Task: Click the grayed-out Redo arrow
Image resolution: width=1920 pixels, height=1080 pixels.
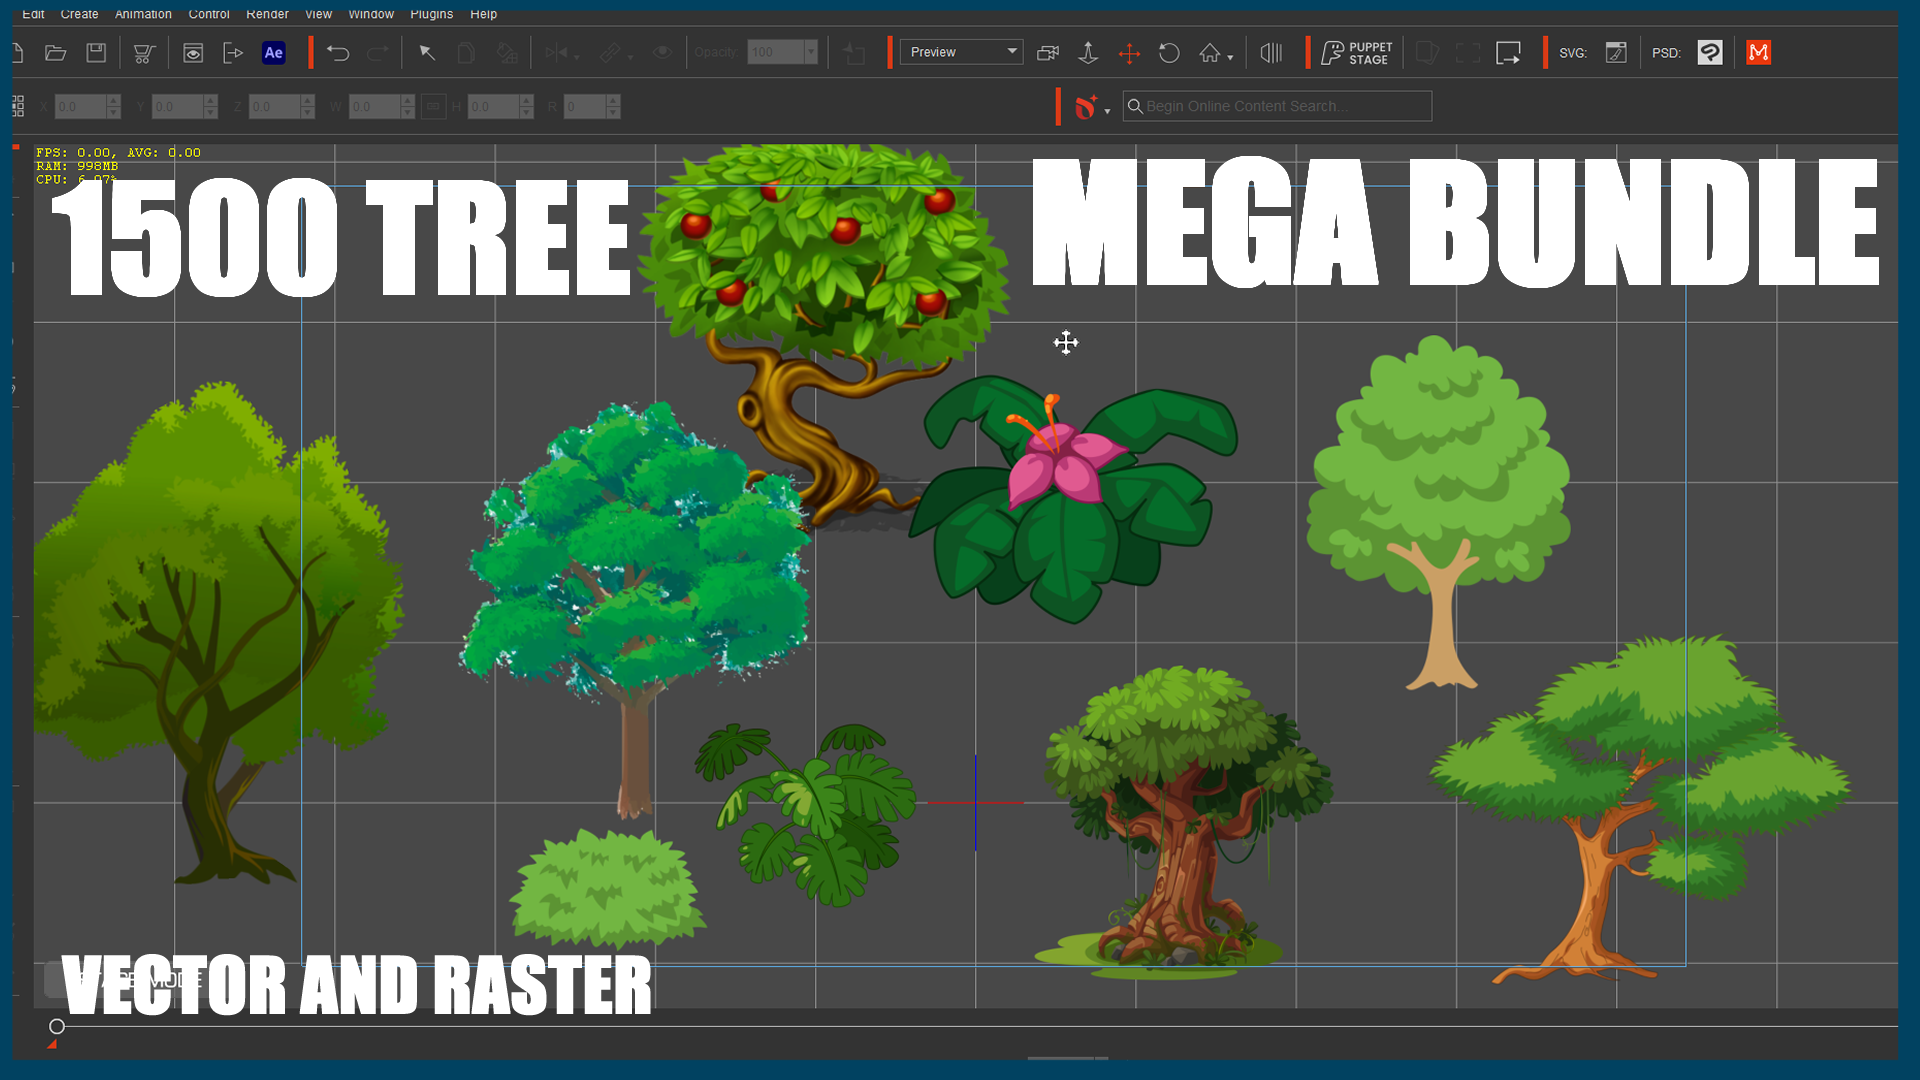Action: [x=378, y=53]
